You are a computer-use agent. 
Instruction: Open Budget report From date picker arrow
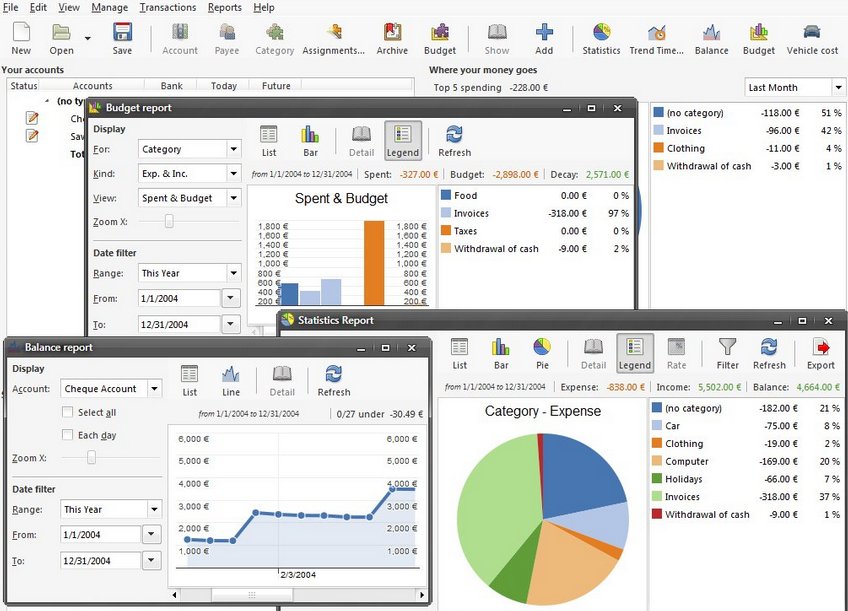(231, 298)
